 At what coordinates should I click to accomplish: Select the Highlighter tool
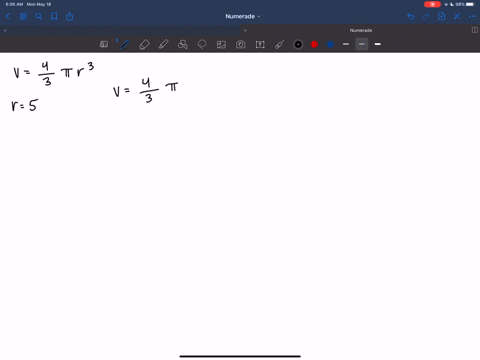[163, 44]
